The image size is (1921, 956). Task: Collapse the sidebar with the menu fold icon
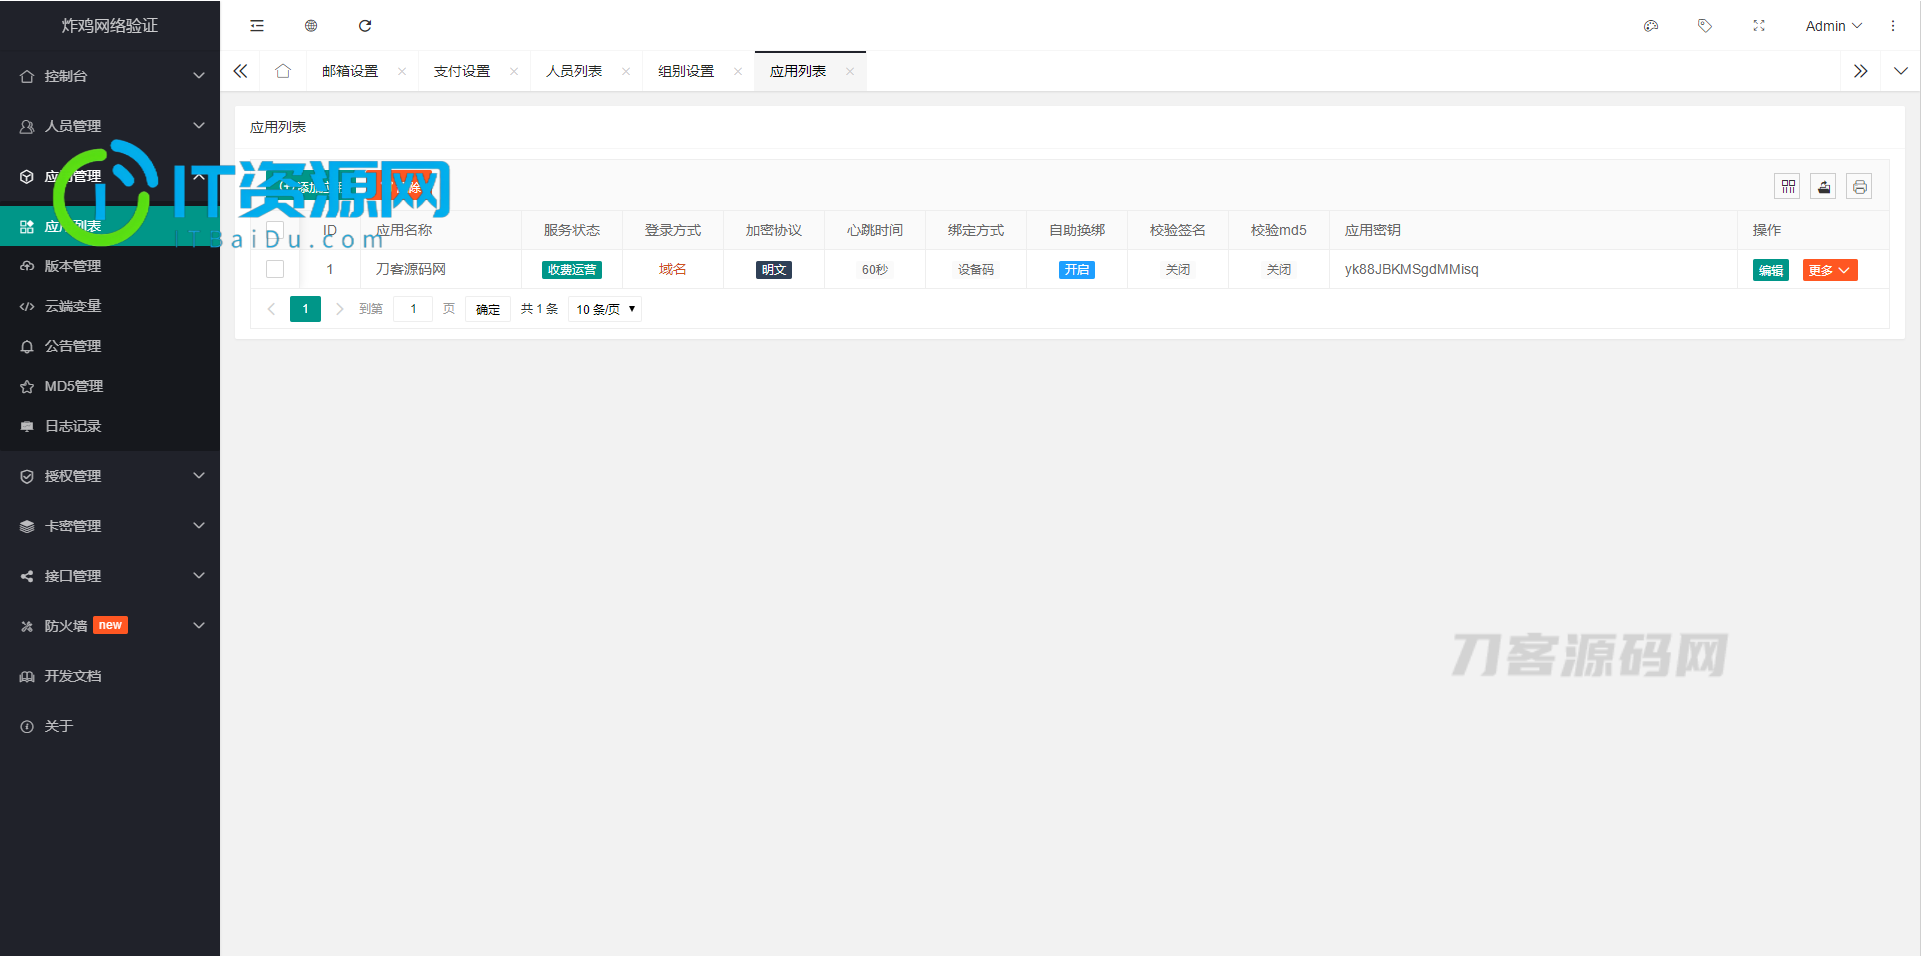tap(257, 26)
